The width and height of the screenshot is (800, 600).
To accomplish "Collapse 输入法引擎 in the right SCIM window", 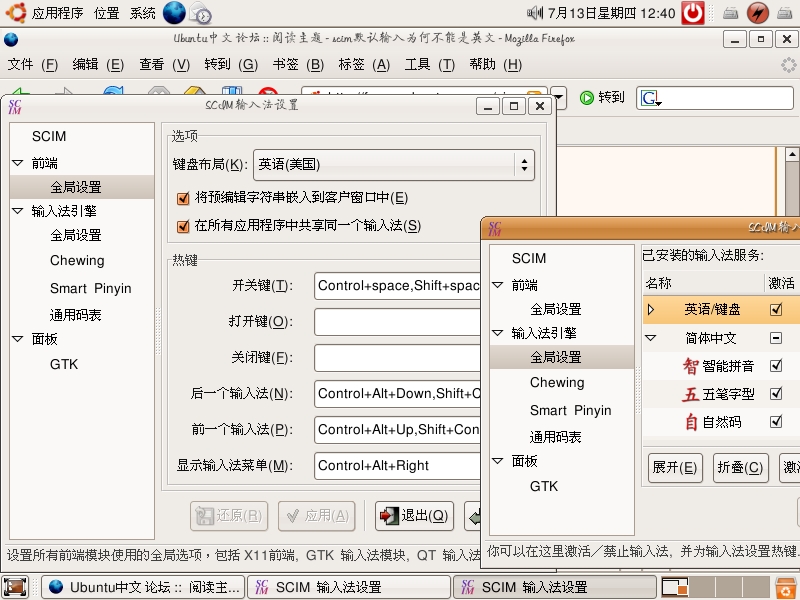I will tap(497, 333).
